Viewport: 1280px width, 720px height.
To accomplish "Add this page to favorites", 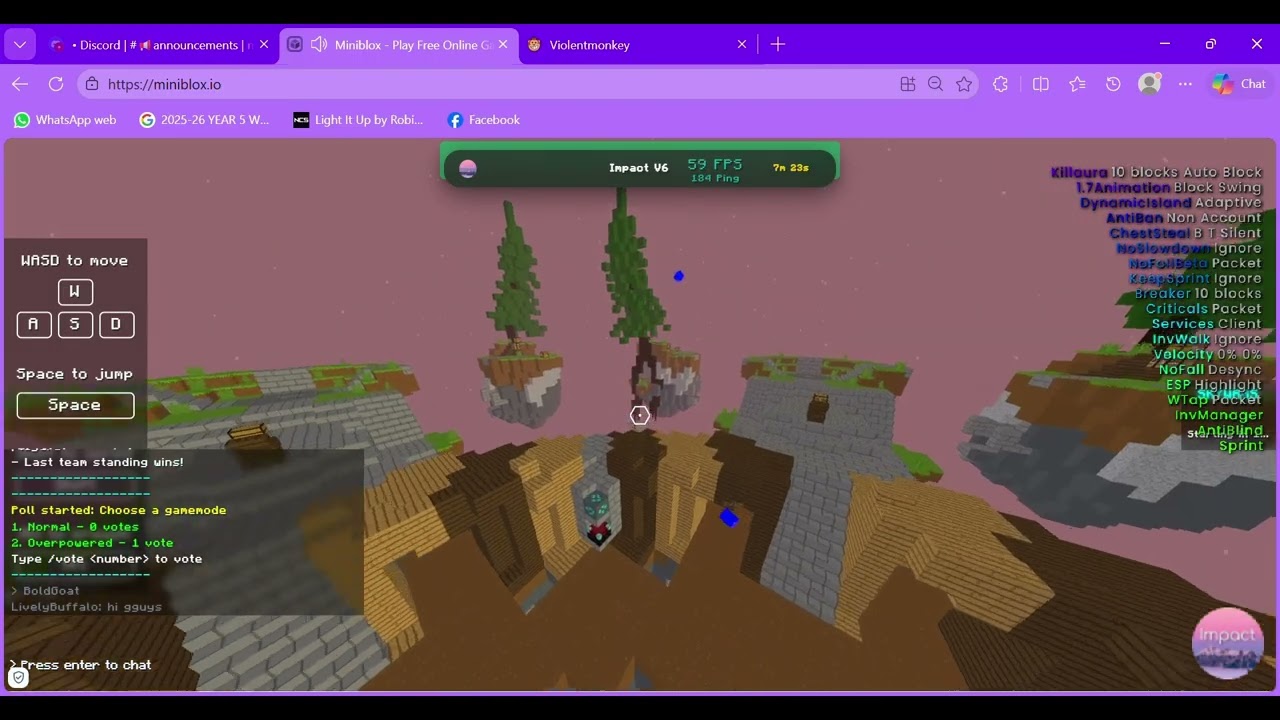I will (964, 85).
